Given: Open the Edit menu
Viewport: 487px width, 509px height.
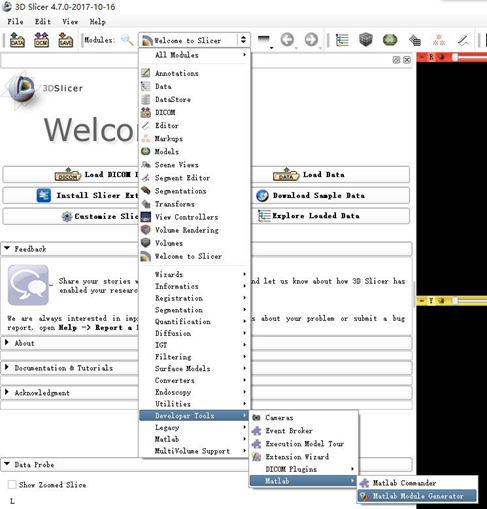Looking at the screenshot, I should 43,22.
